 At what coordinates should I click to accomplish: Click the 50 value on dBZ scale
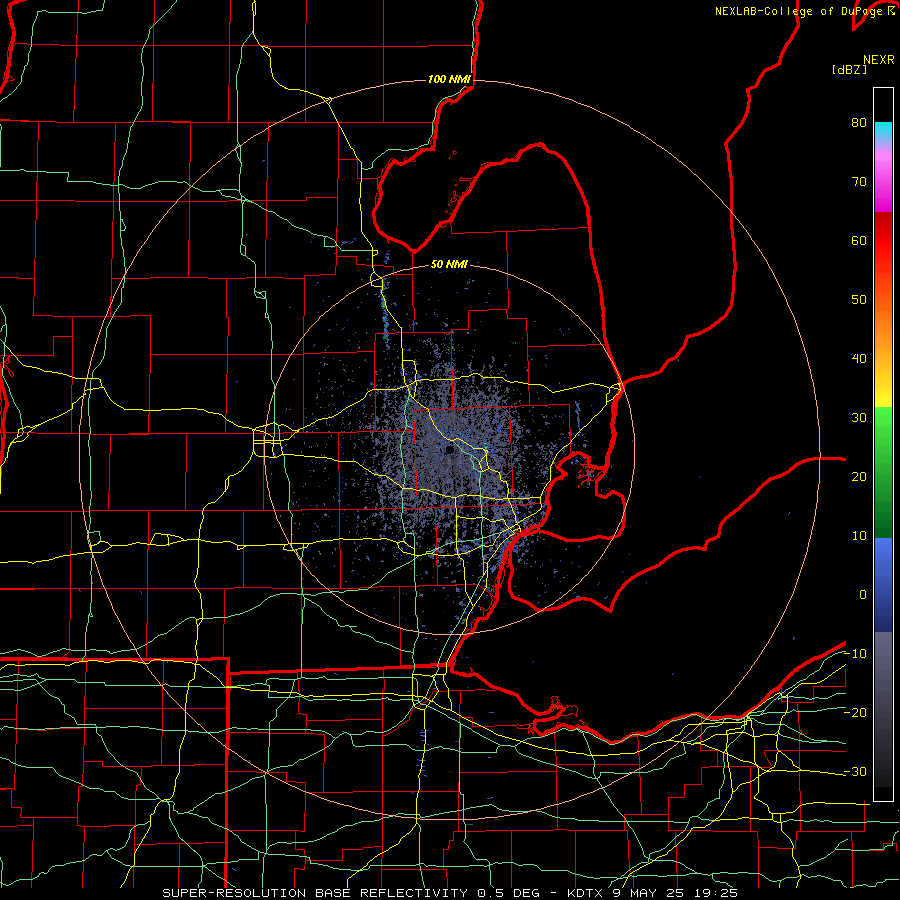tap(859, 300)
